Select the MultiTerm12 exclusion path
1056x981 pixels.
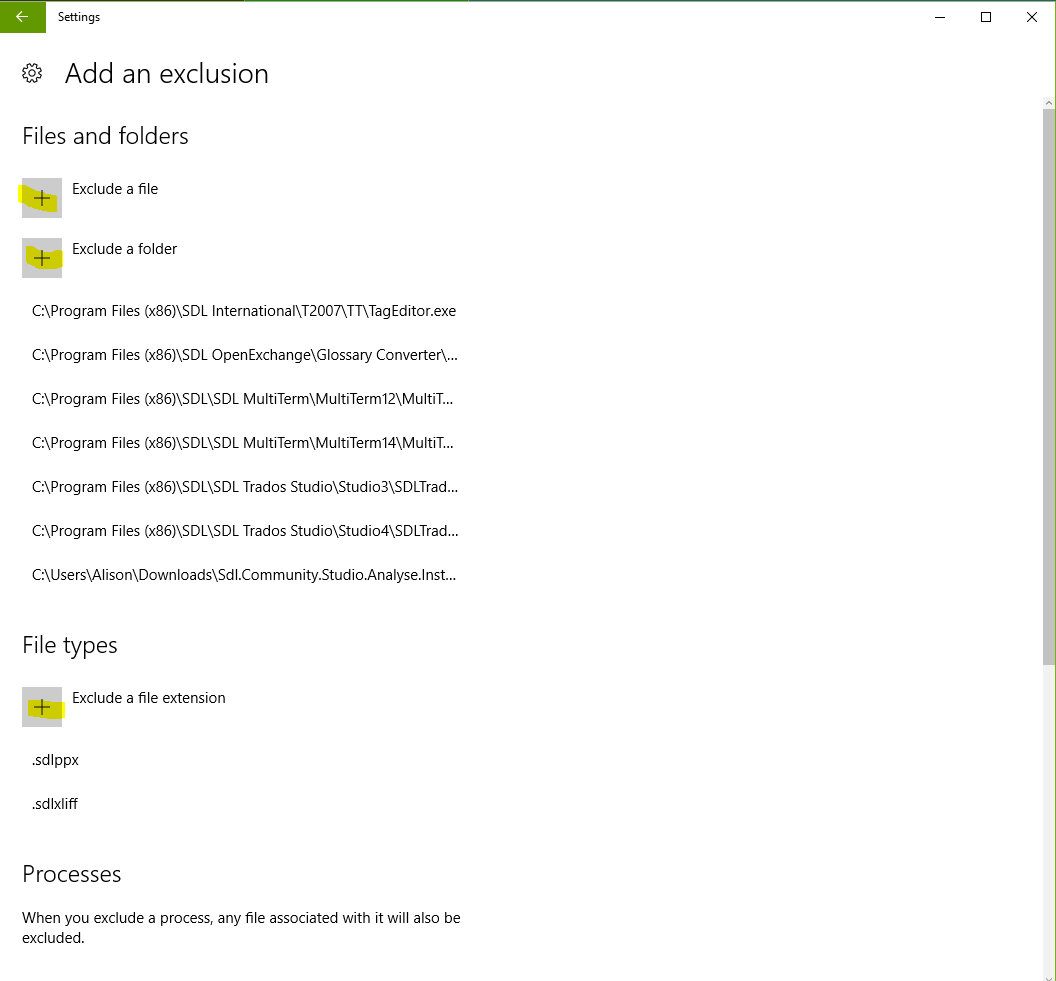tap(242, 399)
